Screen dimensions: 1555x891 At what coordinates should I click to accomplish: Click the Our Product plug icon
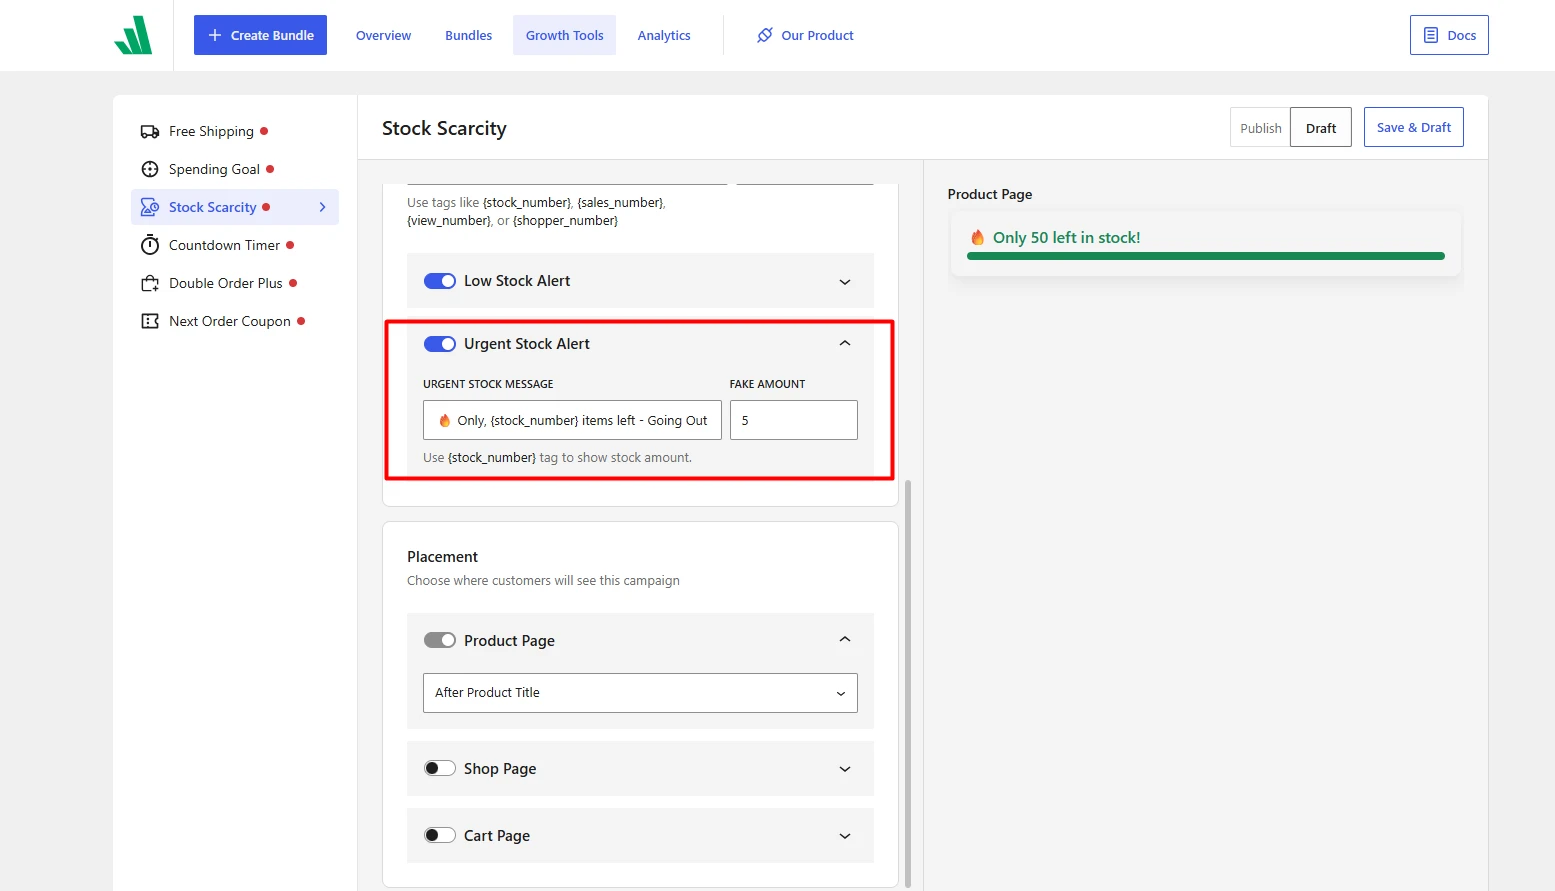(x=765, y=35)
